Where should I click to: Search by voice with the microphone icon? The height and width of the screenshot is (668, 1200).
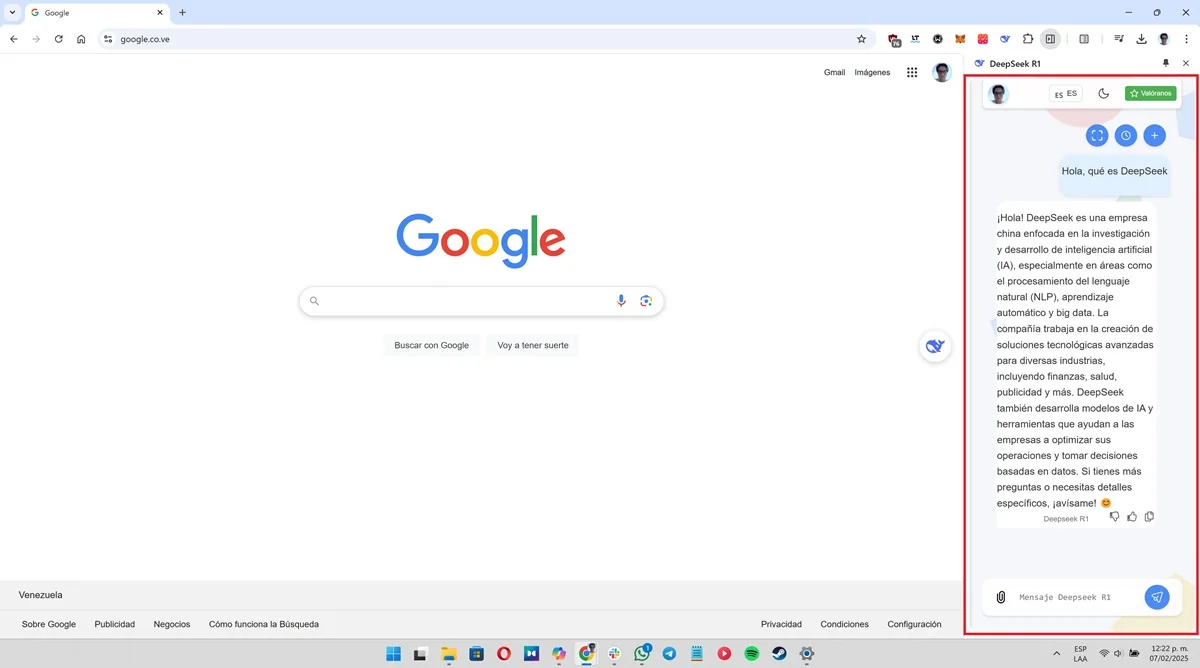coord(621,301)
